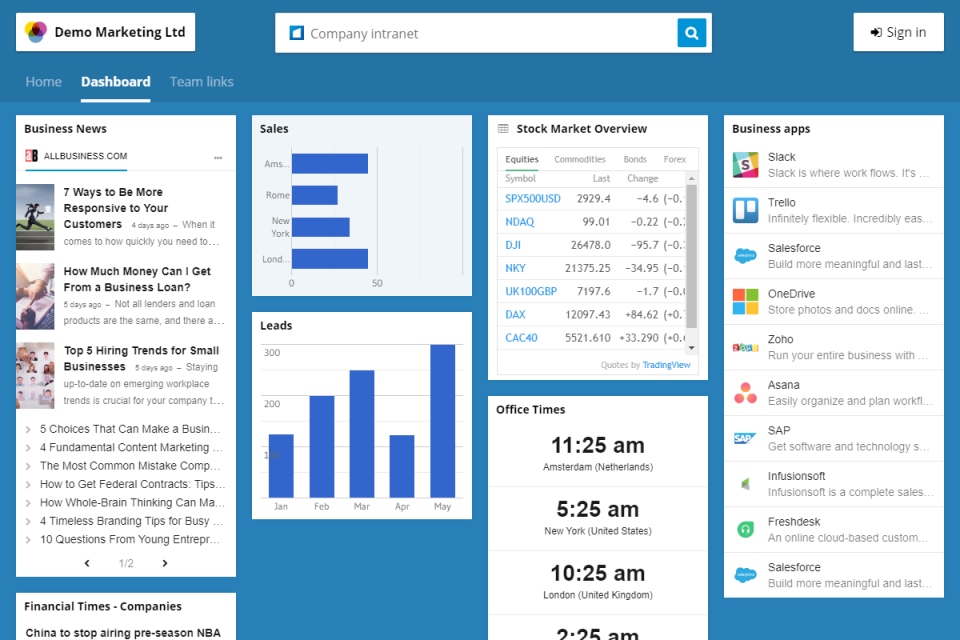Screen dimensions: 960x640
Task: Click hiring trends article thumbnail
Action: click(35, 375)
